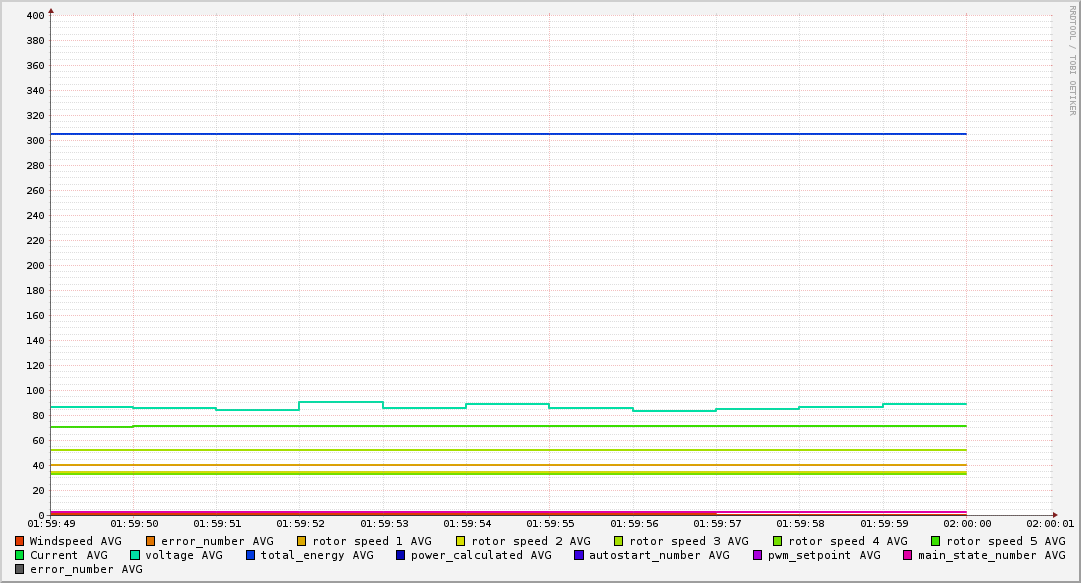Click the rotor speed 4 AVG legend square
The height and width of the screenshot is (583, 1081).
777,541
